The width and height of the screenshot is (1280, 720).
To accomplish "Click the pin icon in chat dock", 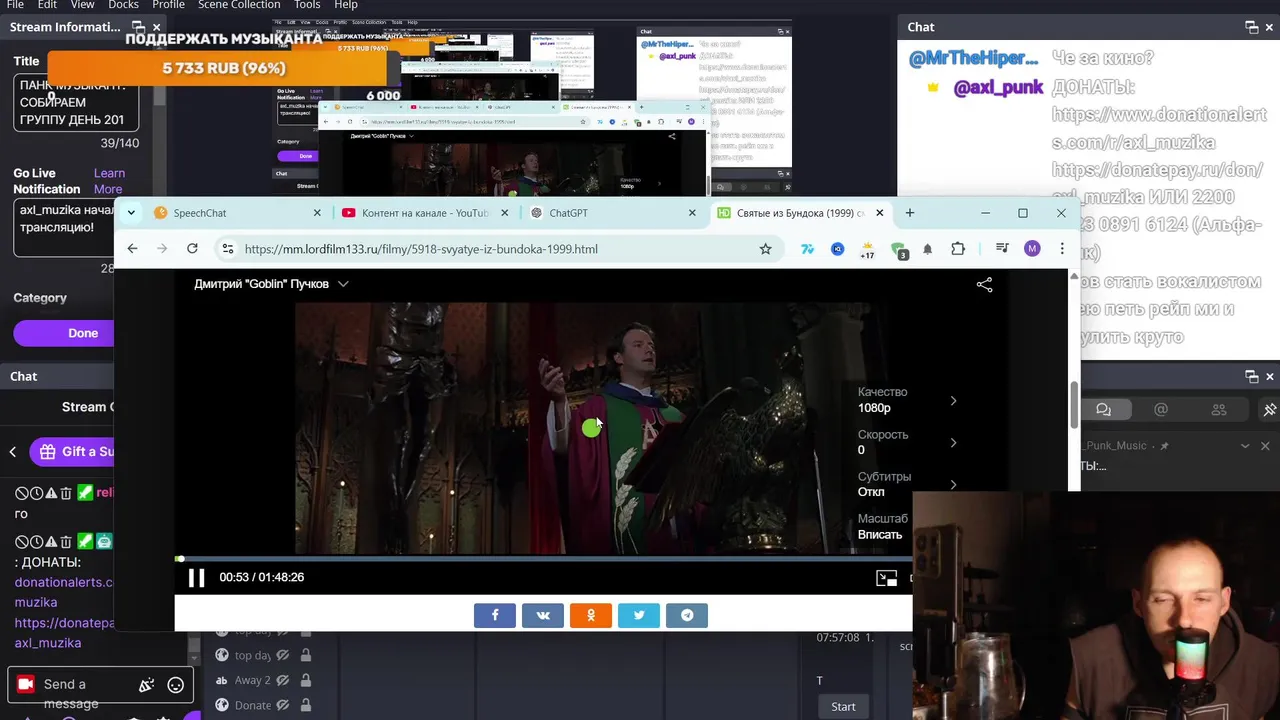I will pyautogui.click(x=1270, y=409).
